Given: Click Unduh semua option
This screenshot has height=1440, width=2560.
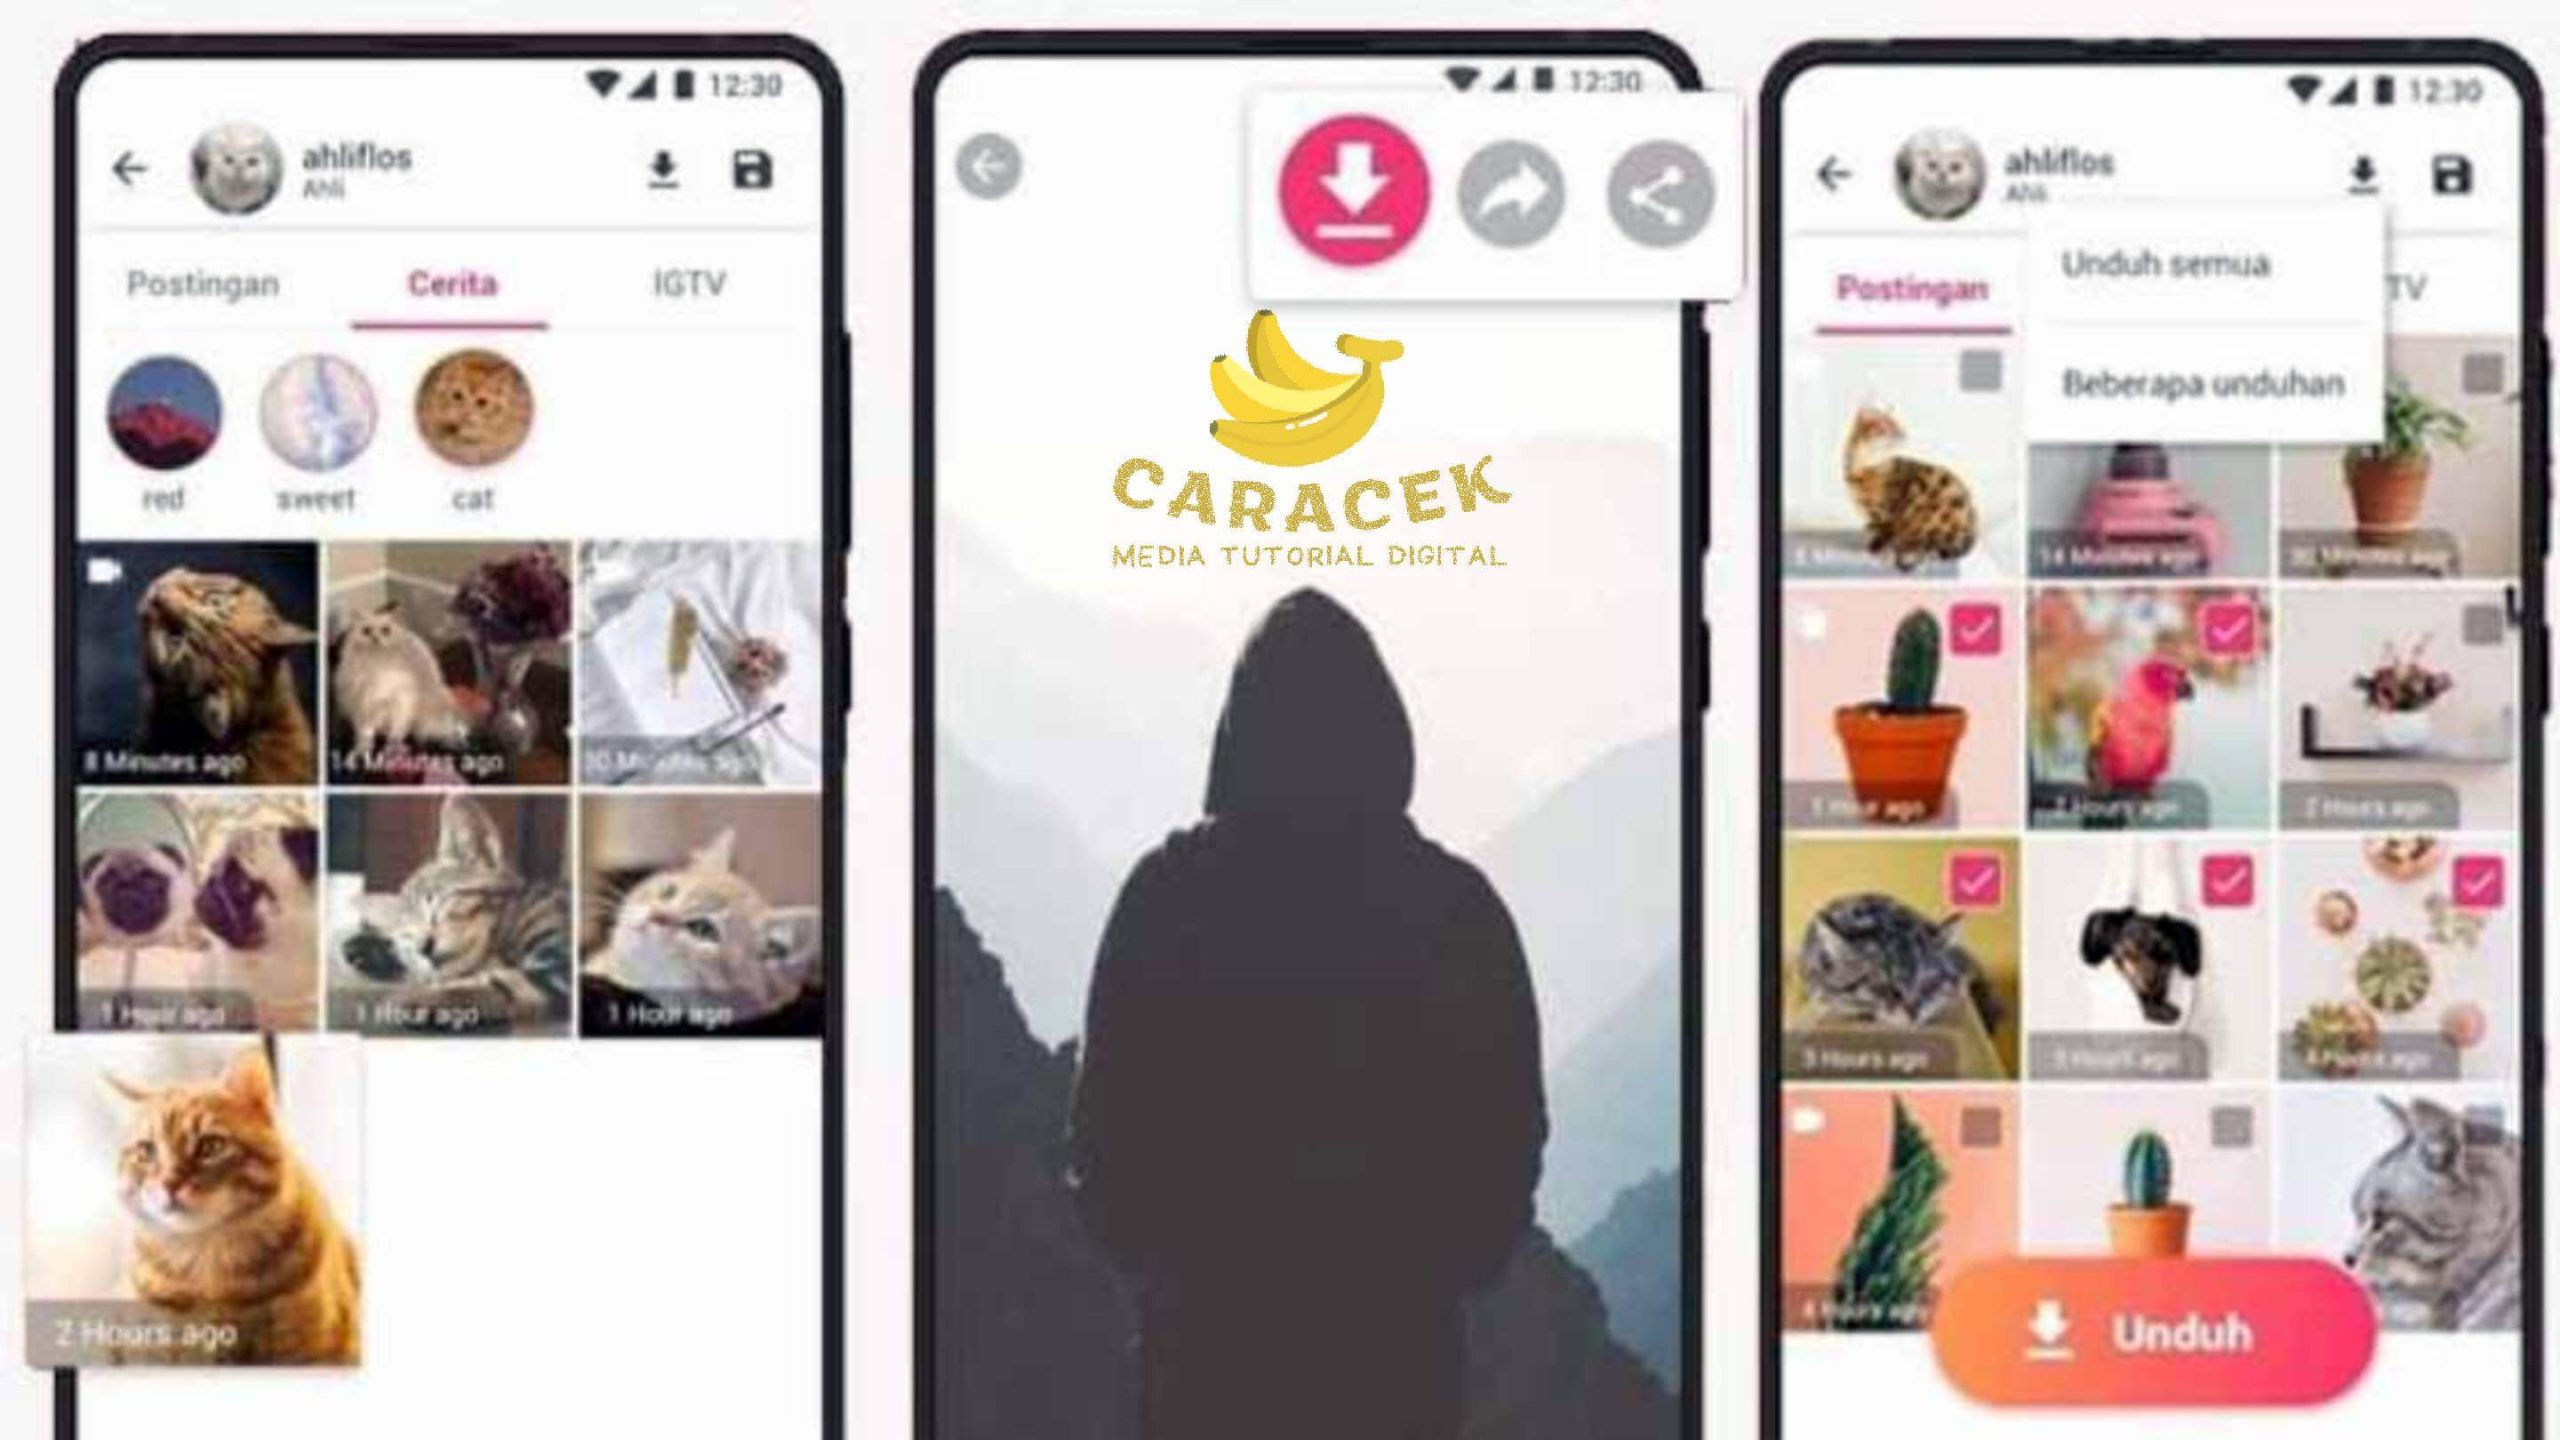Looking at the screenshot, I should pyautogui.click(x=2164, y=264).
